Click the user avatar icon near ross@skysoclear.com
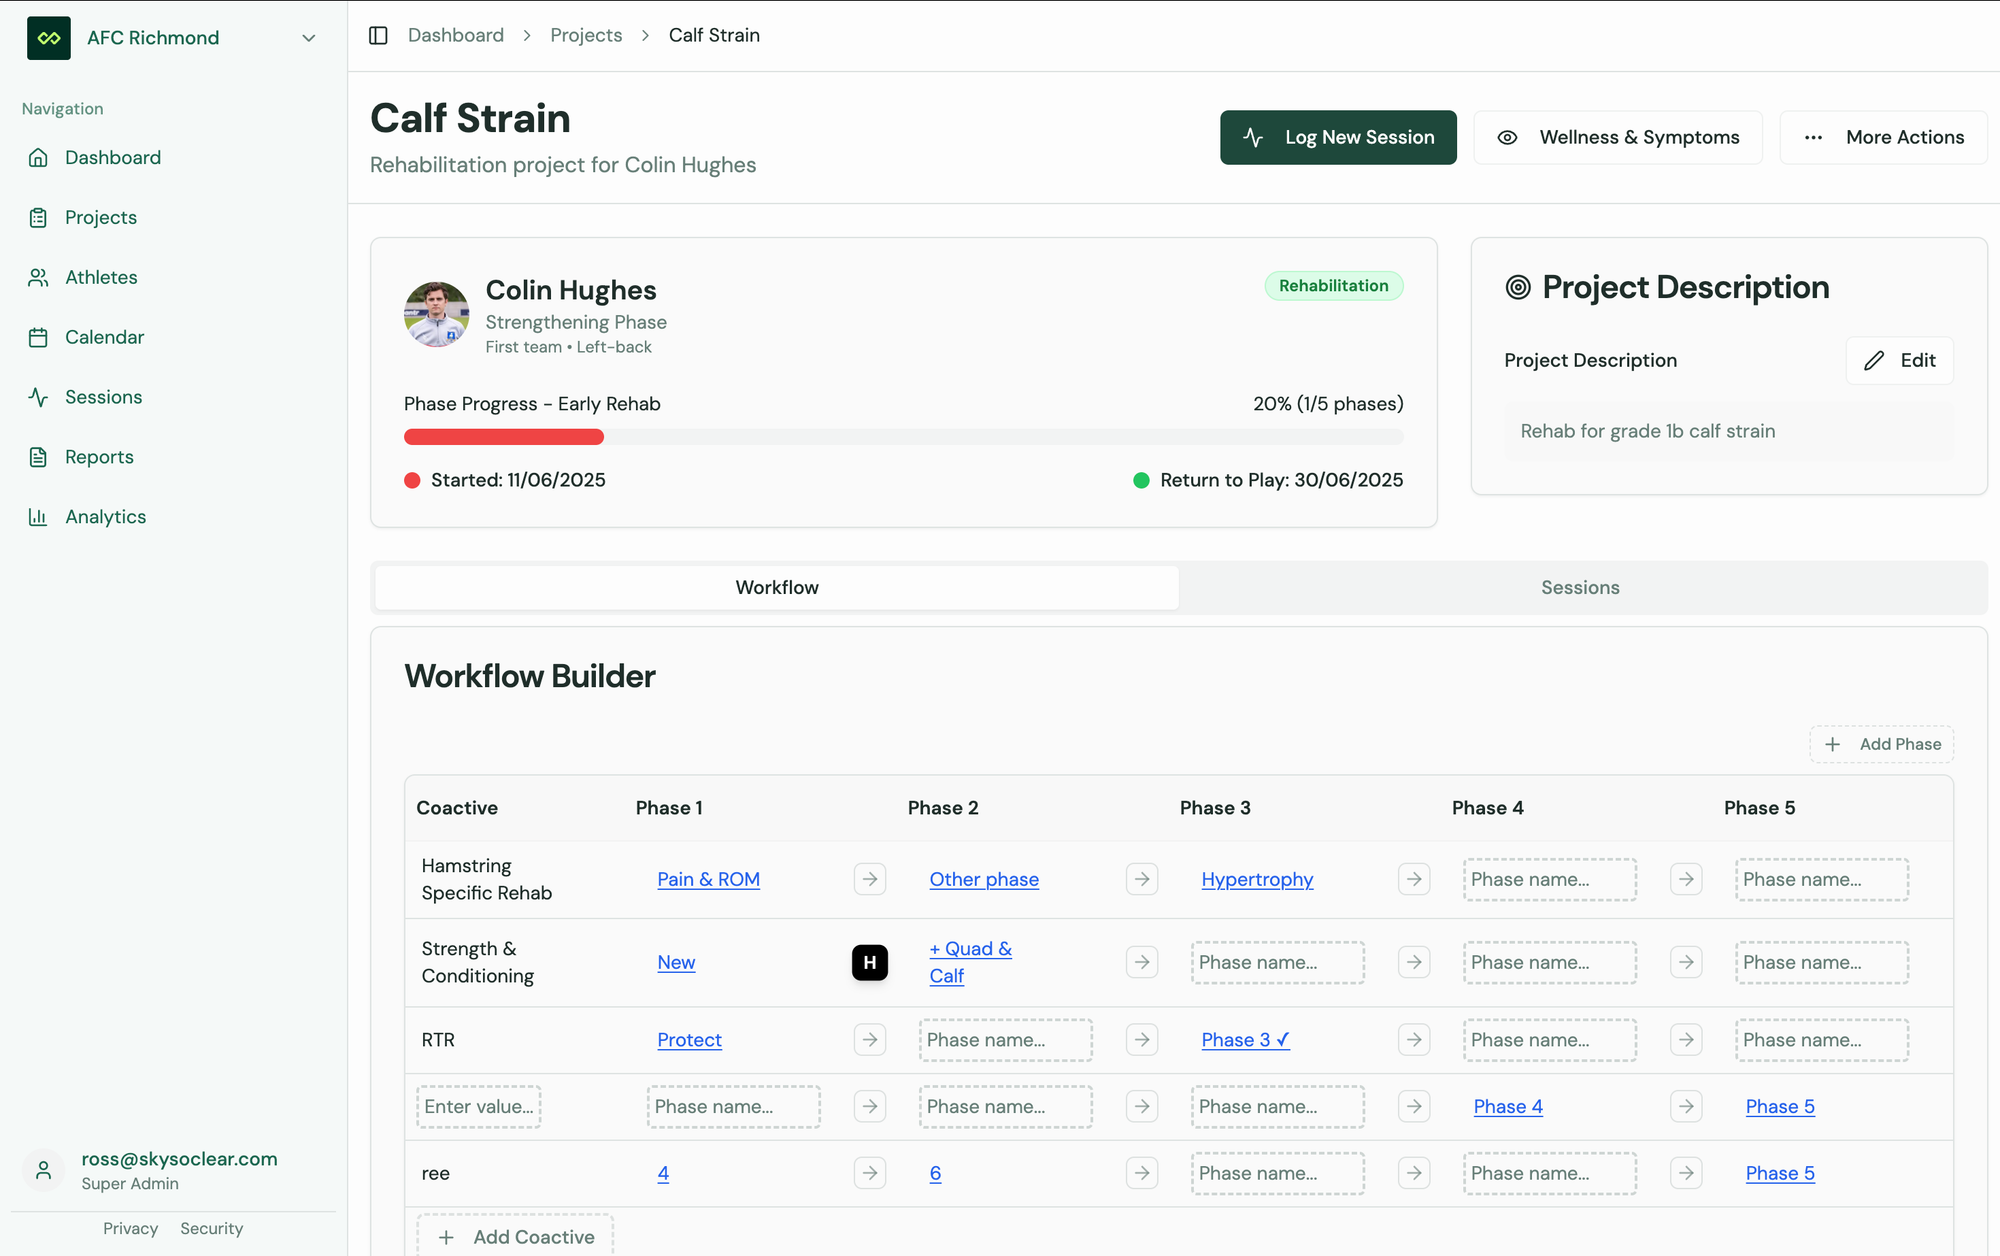Viewport: 2000px width, 1256px height. click(x=44, y=1170)
